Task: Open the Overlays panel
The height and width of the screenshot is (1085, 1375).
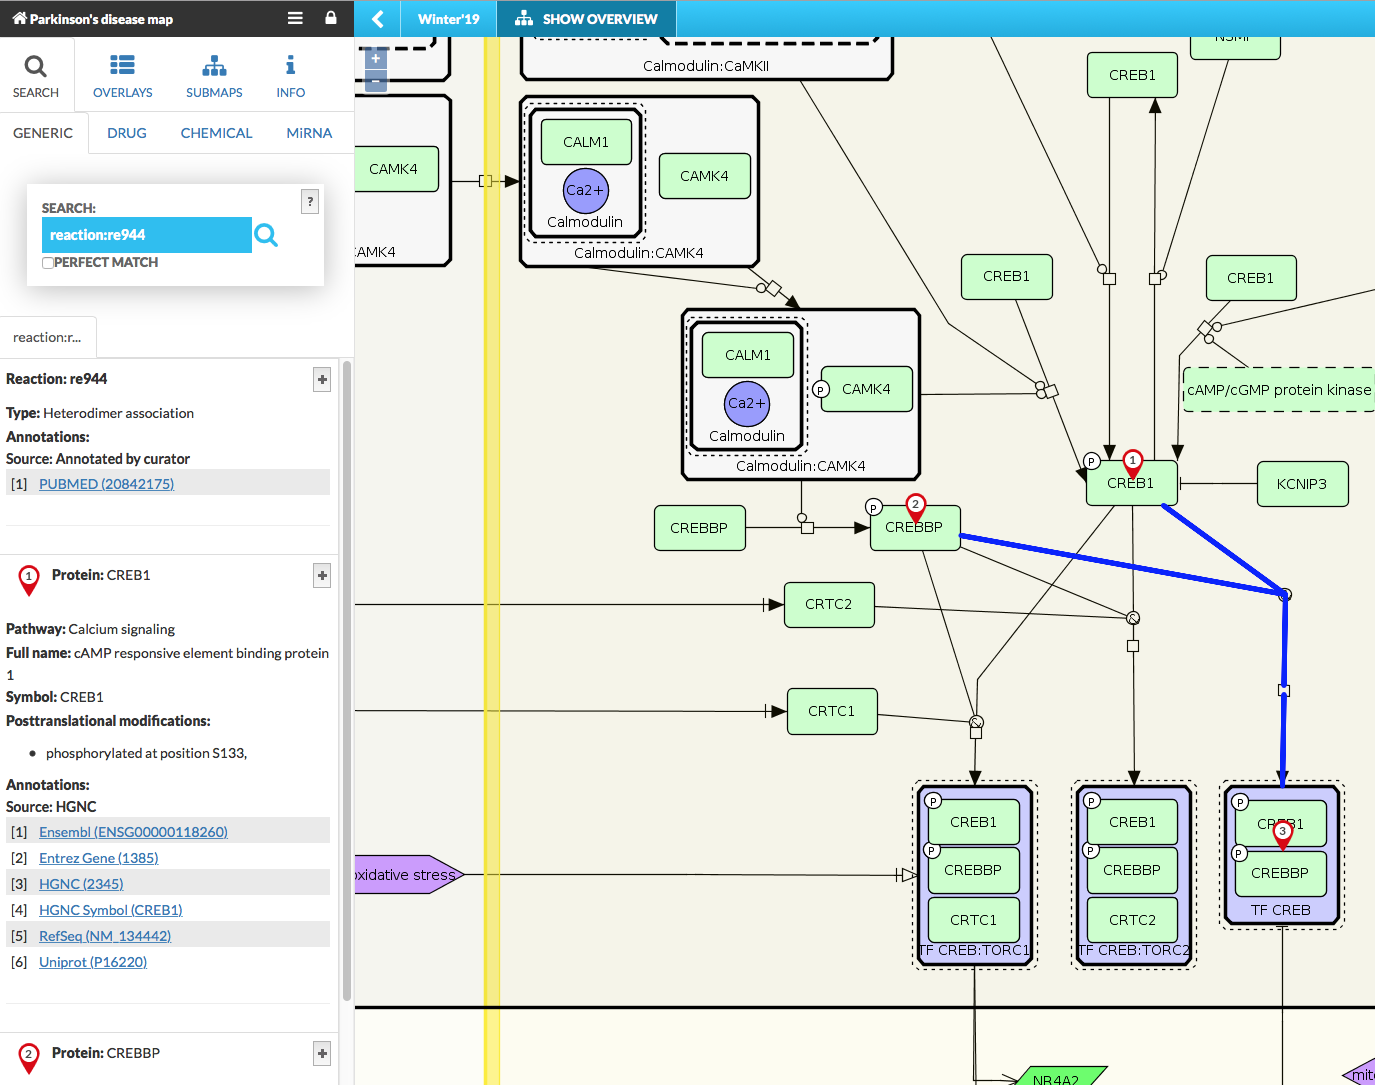Action: (122, 76)
